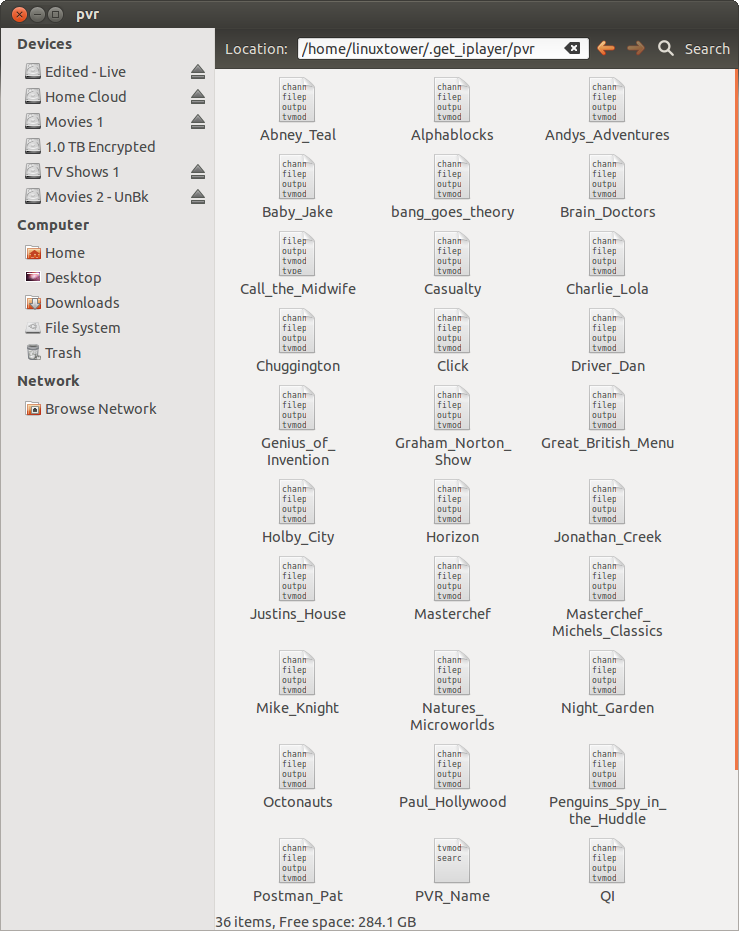Mount the 1.0 TB Encrypted volume

(x=100, y=147)
